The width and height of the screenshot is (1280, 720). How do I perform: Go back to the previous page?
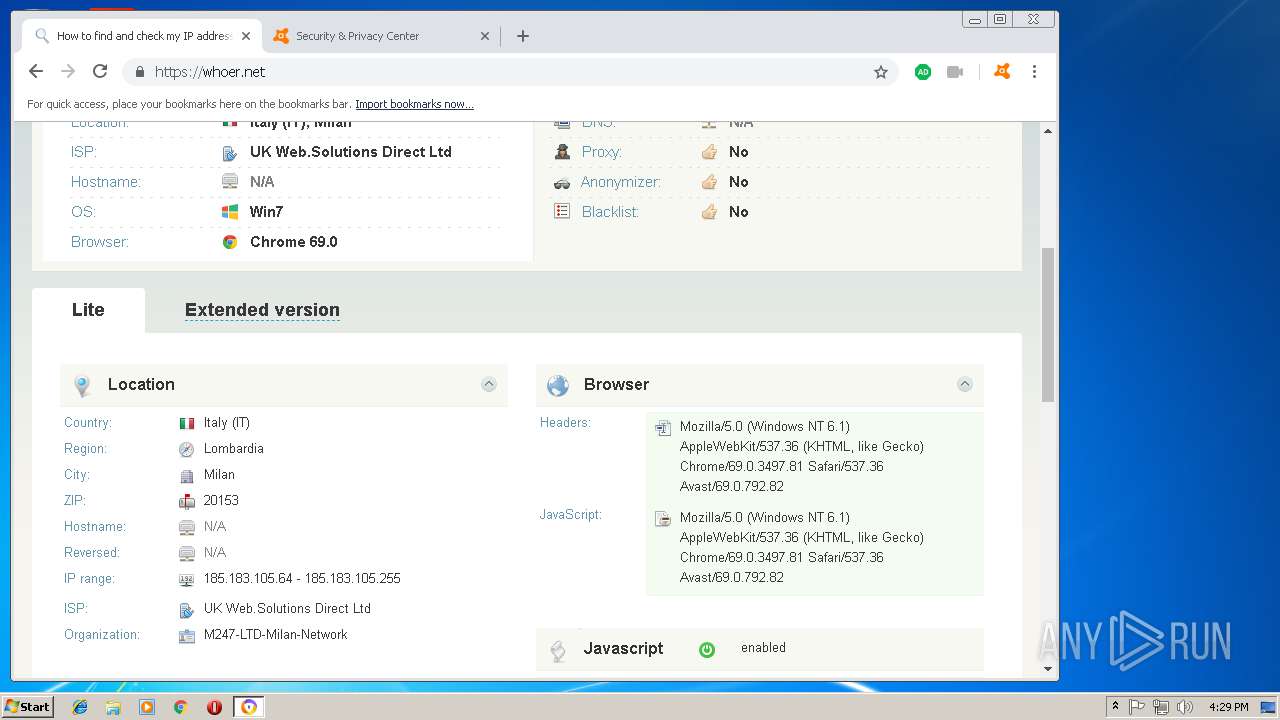click(x=36, y=71)
